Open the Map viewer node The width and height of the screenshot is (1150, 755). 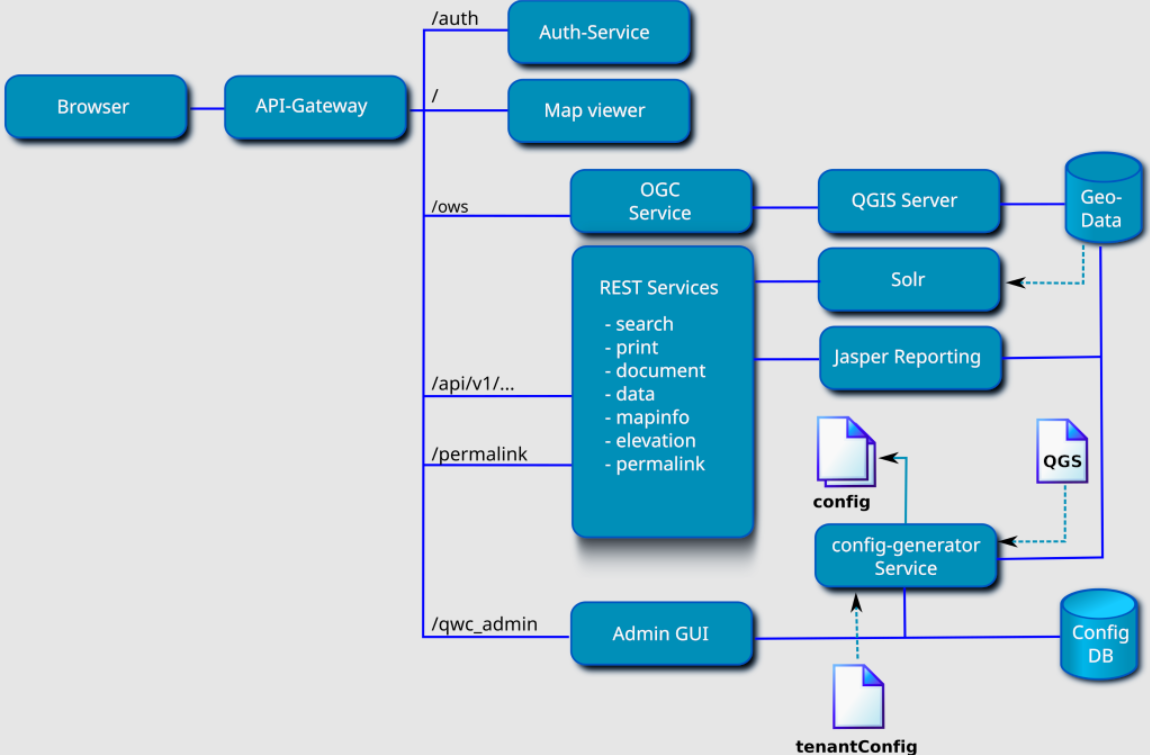(596, 111)
